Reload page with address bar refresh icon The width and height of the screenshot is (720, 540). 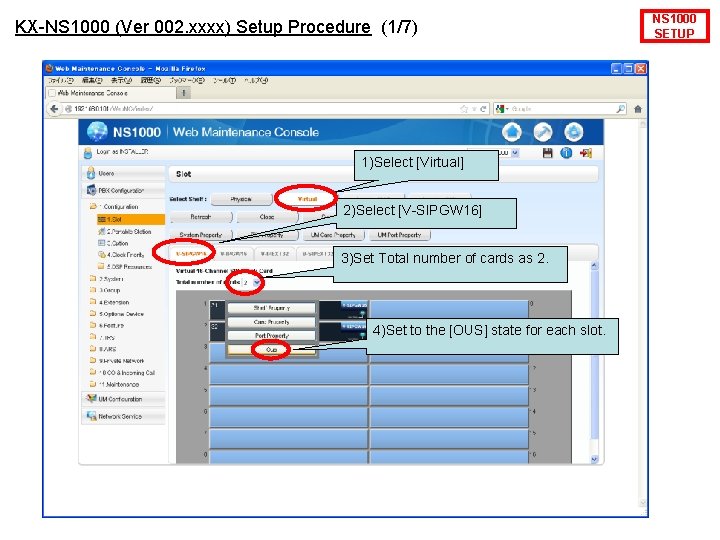pyautogui.click(x=483, y=109)
